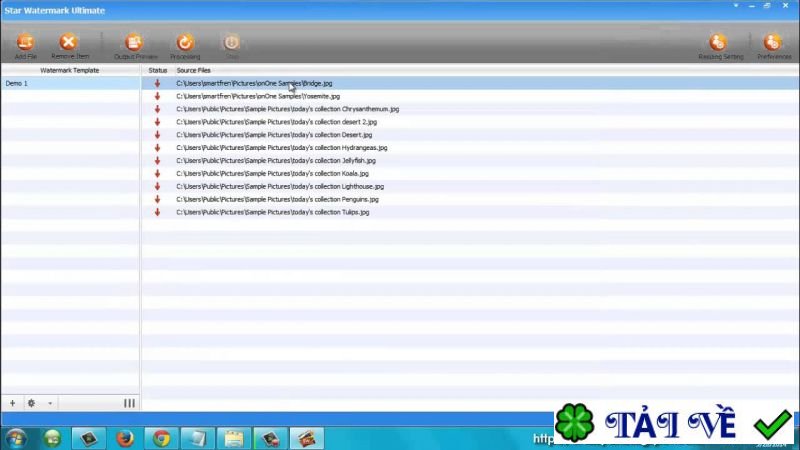This screenshot has width=800, height=450.
Task: Click the greyed Stop icon
Action: [232, 43]
